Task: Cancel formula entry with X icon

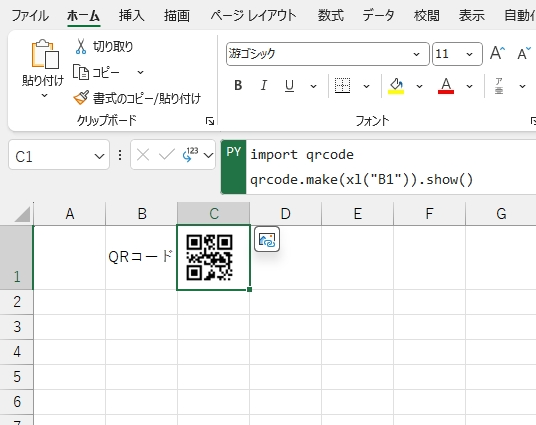Action: pyautogui.click(x=143, y=155)
